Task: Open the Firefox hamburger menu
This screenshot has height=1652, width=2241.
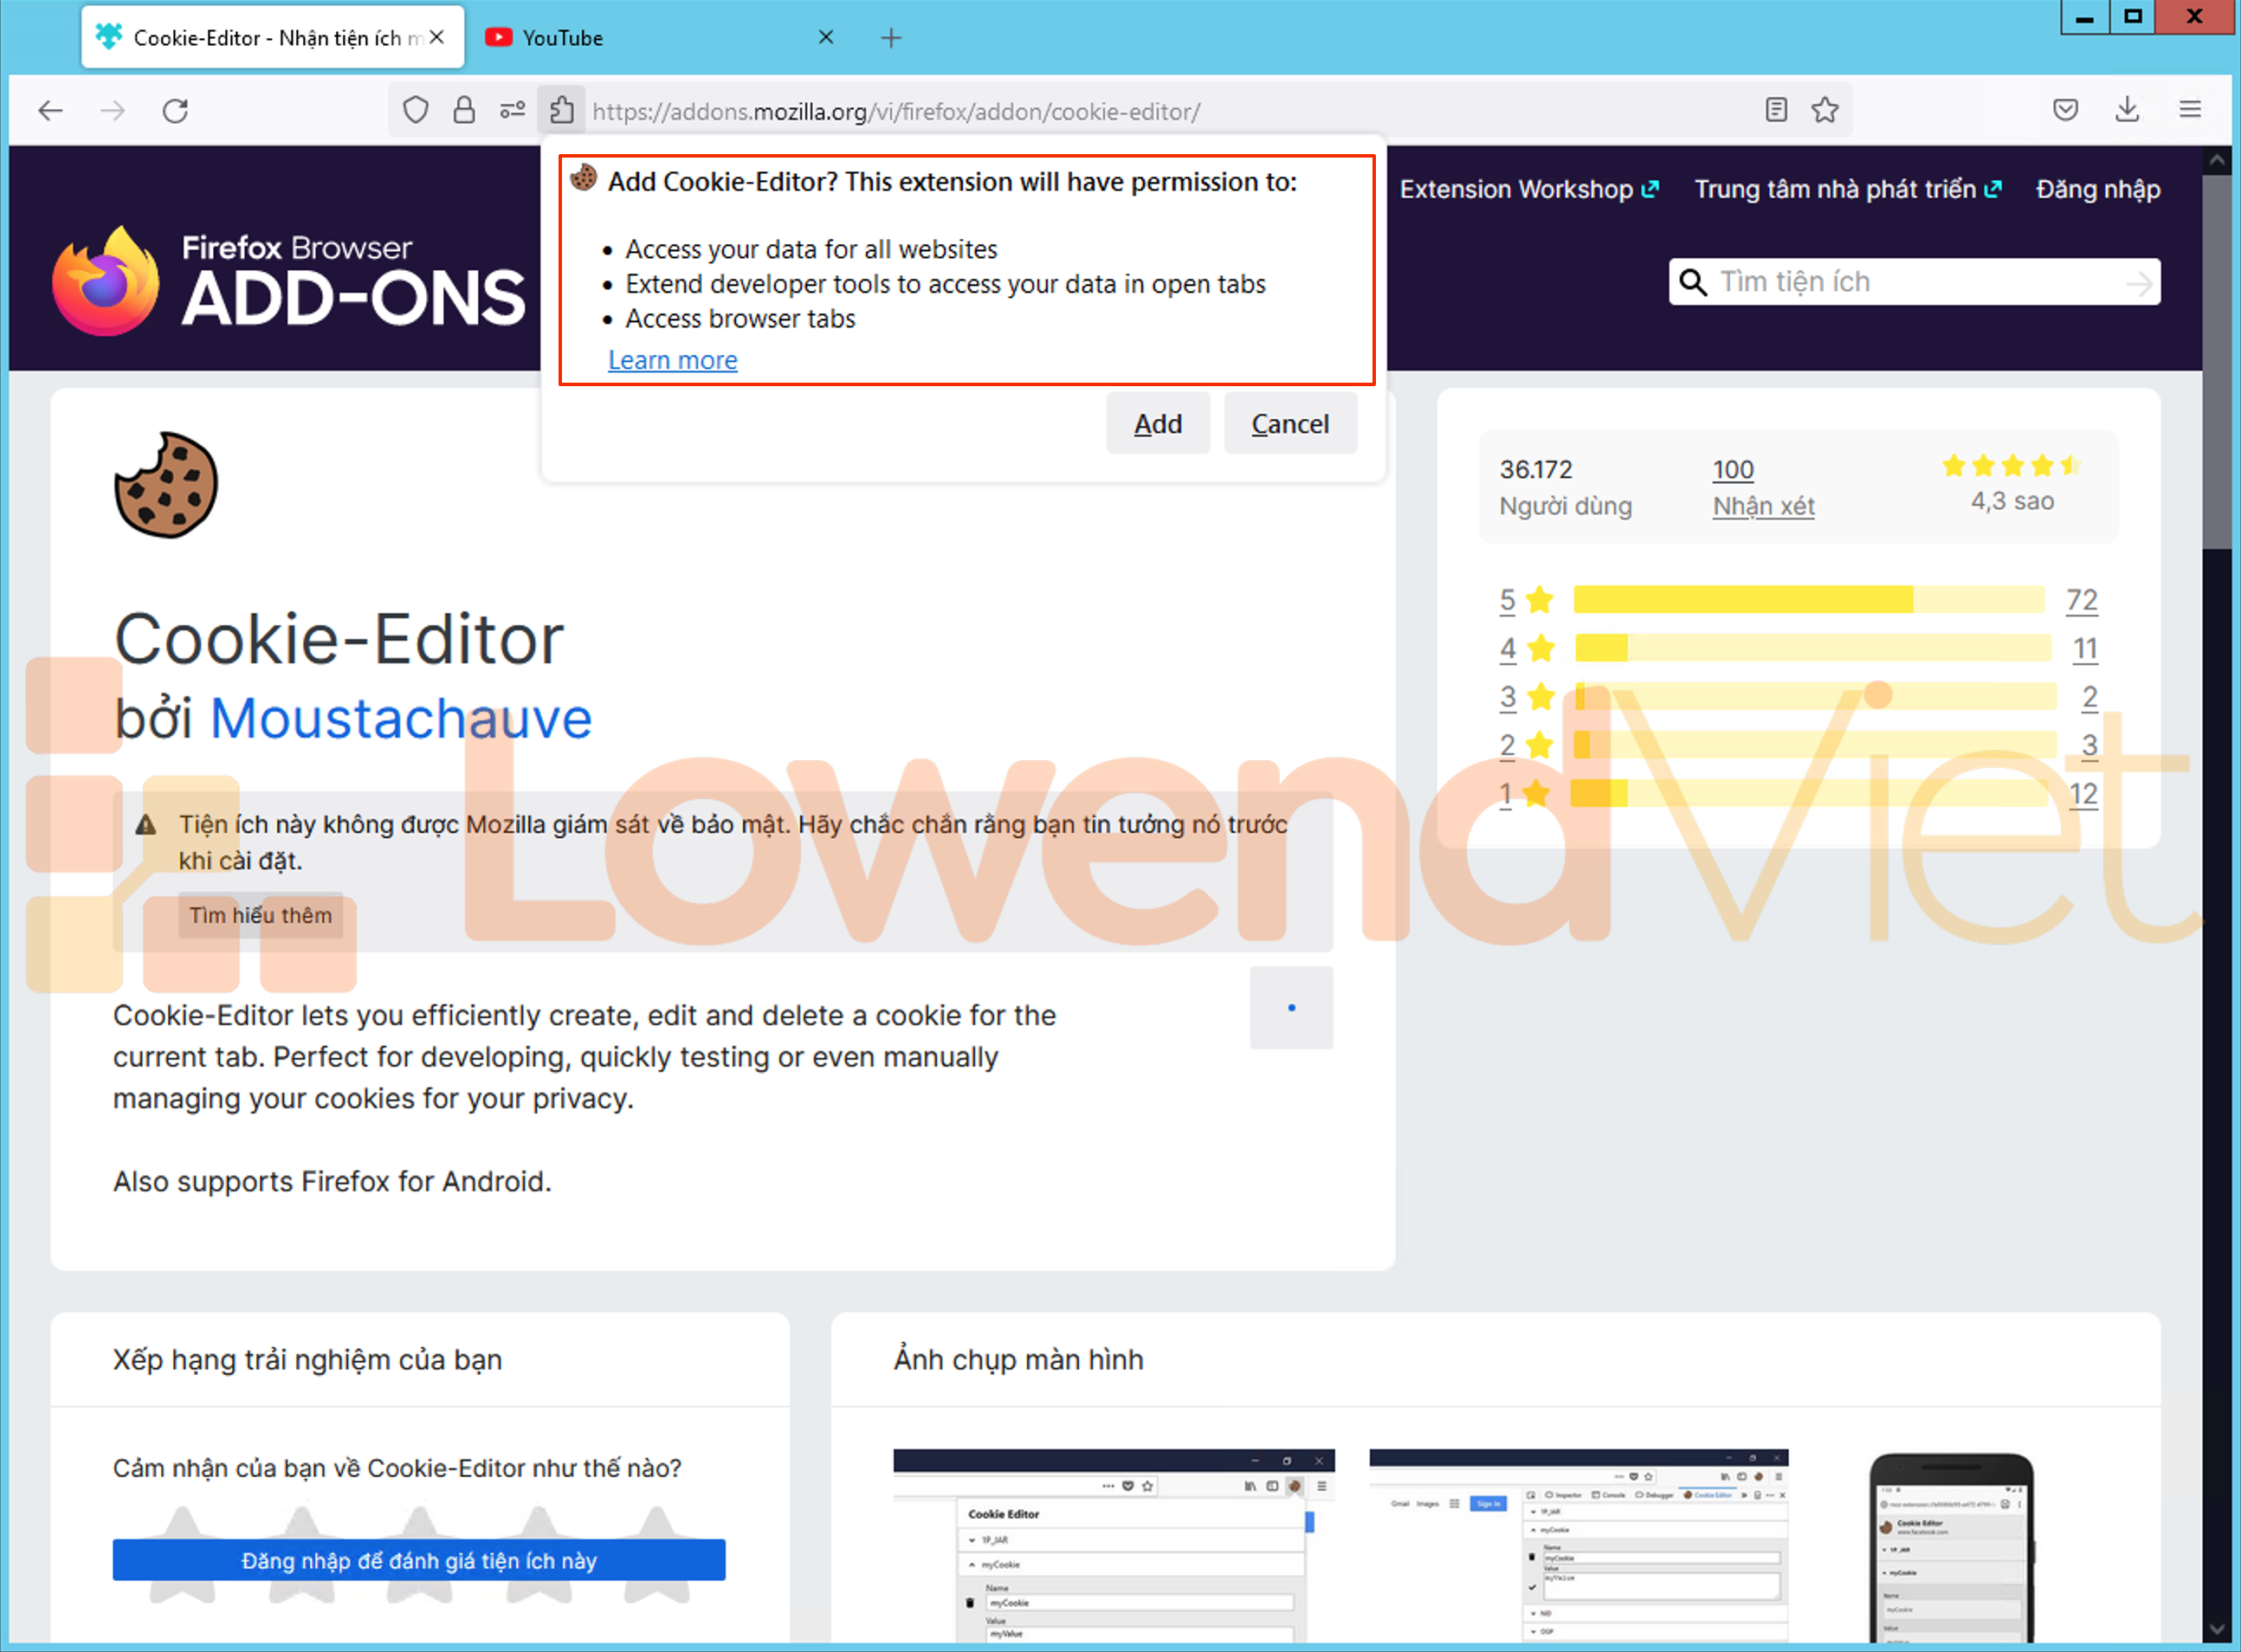Action: coord(2190,110)
